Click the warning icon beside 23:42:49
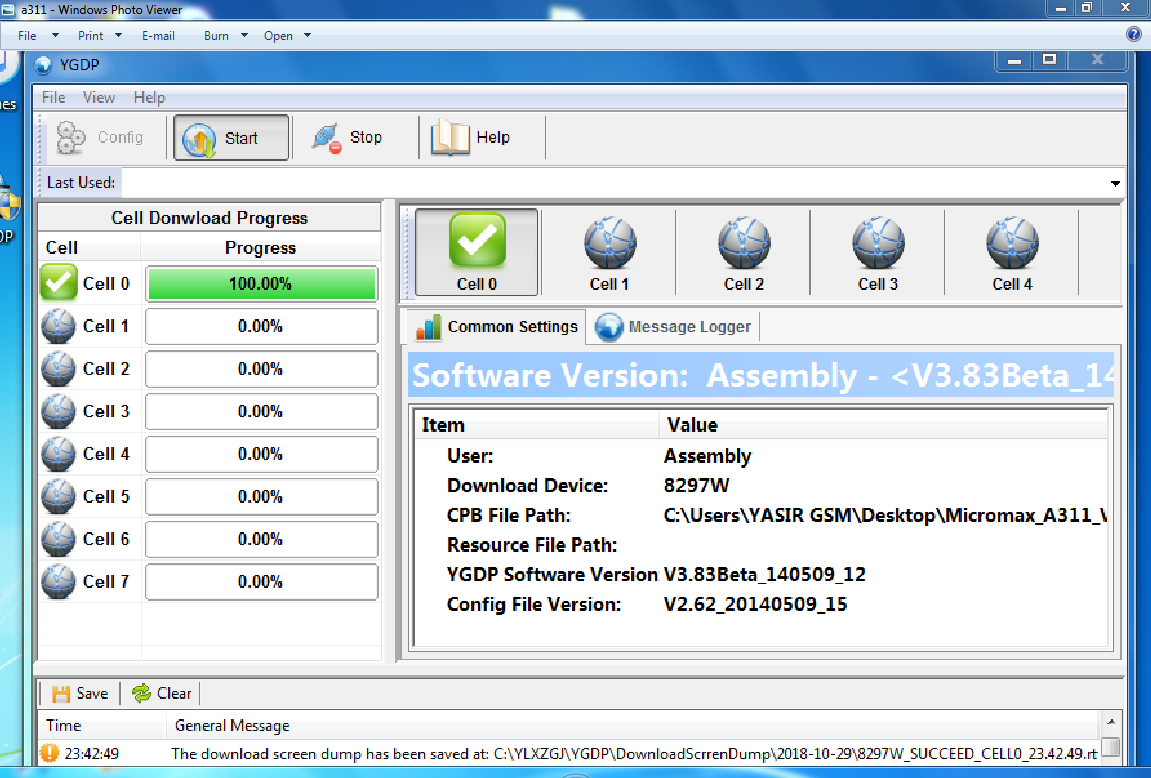The width and height of the screenshot is (1151, 778). 49,753
